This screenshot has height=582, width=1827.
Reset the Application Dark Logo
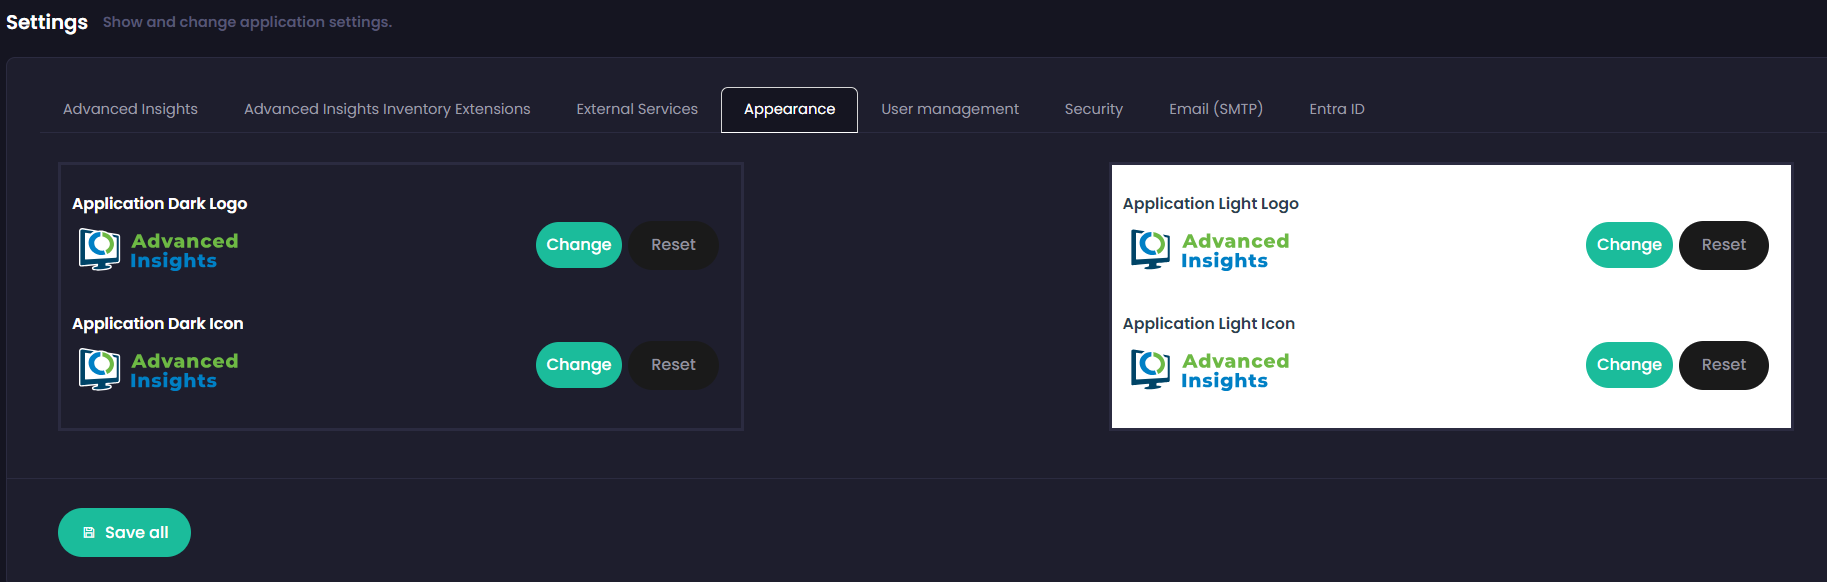coord(673,245)
